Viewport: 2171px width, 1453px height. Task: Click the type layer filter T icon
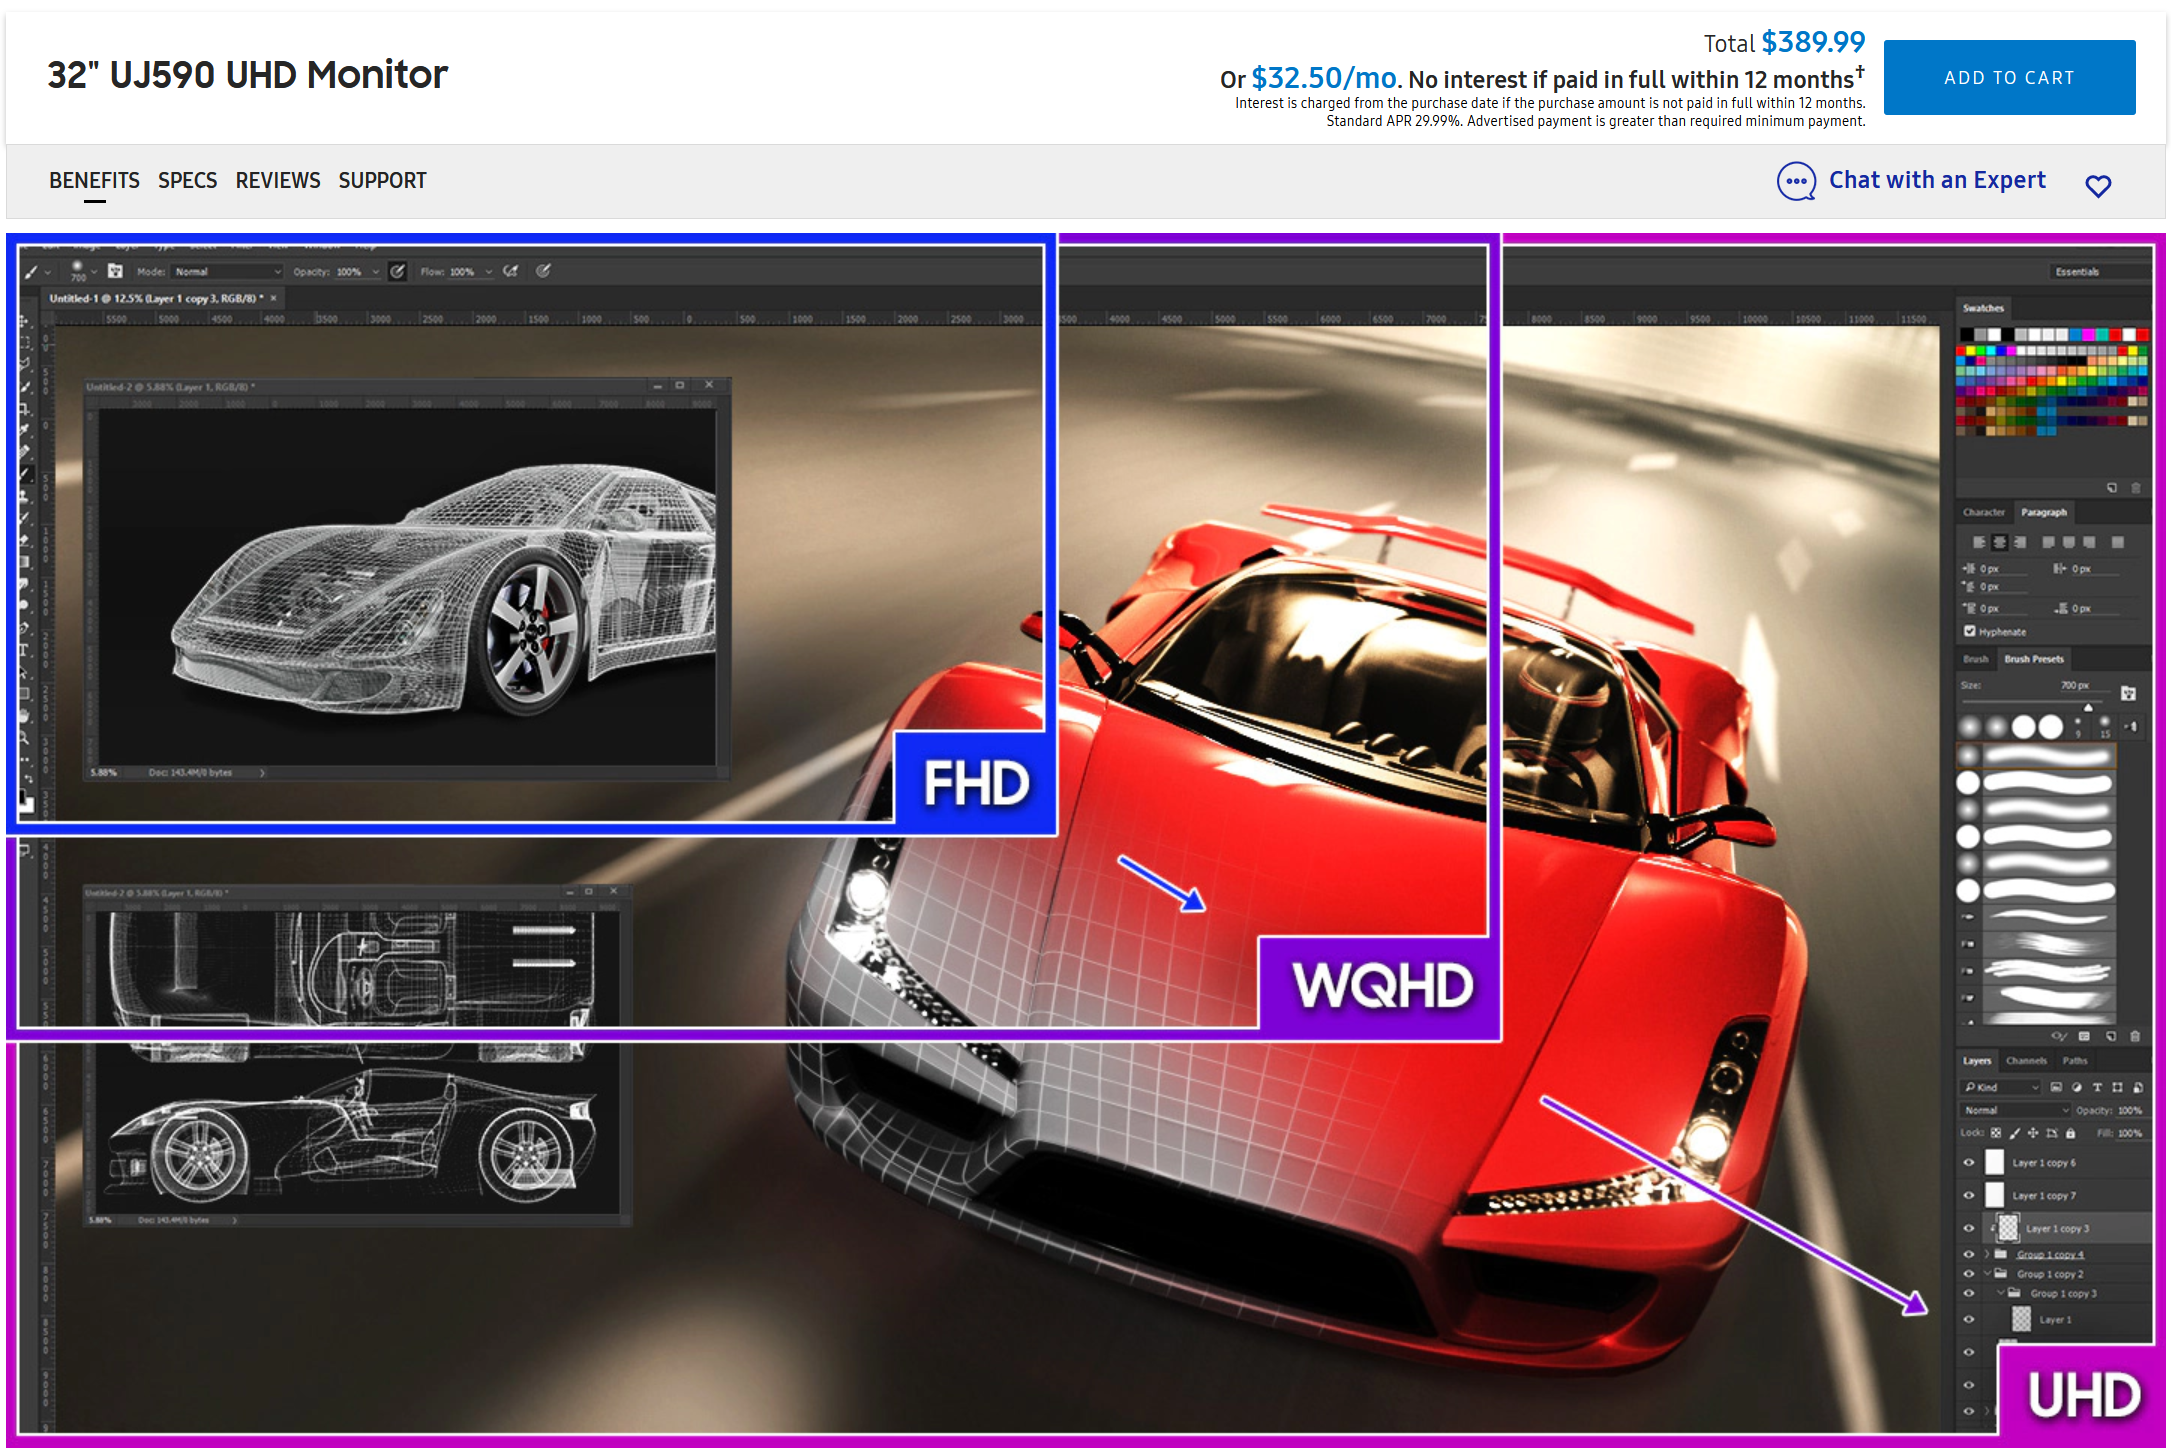2097,1087
